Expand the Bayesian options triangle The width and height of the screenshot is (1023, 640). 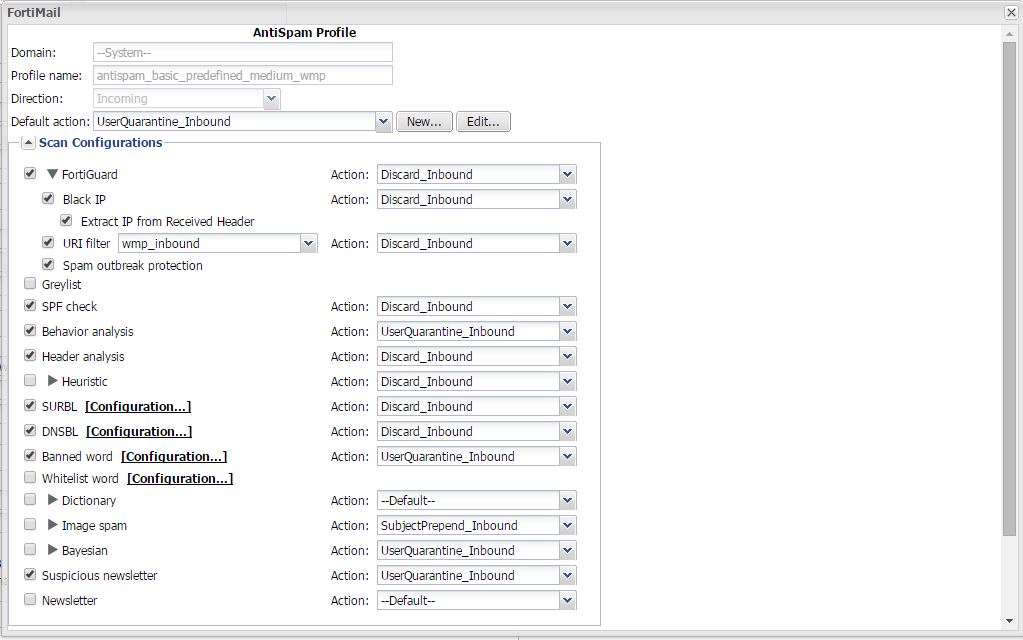(53, 550)
